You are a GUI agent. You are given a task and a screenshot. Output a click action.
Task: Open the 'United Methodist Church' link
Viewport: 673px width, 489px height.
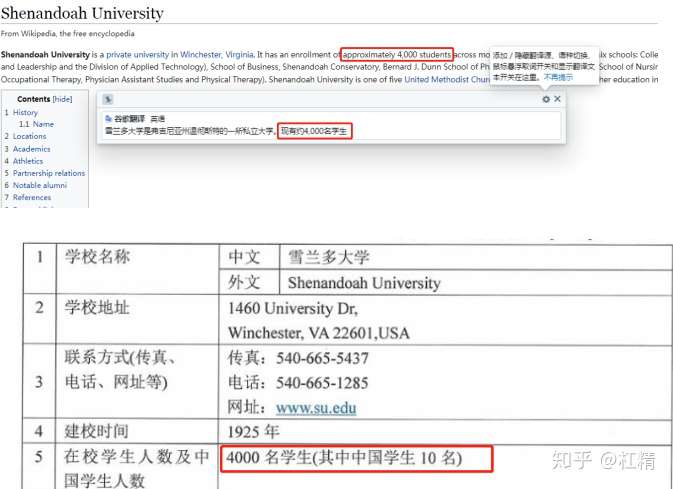coord(447,79)
